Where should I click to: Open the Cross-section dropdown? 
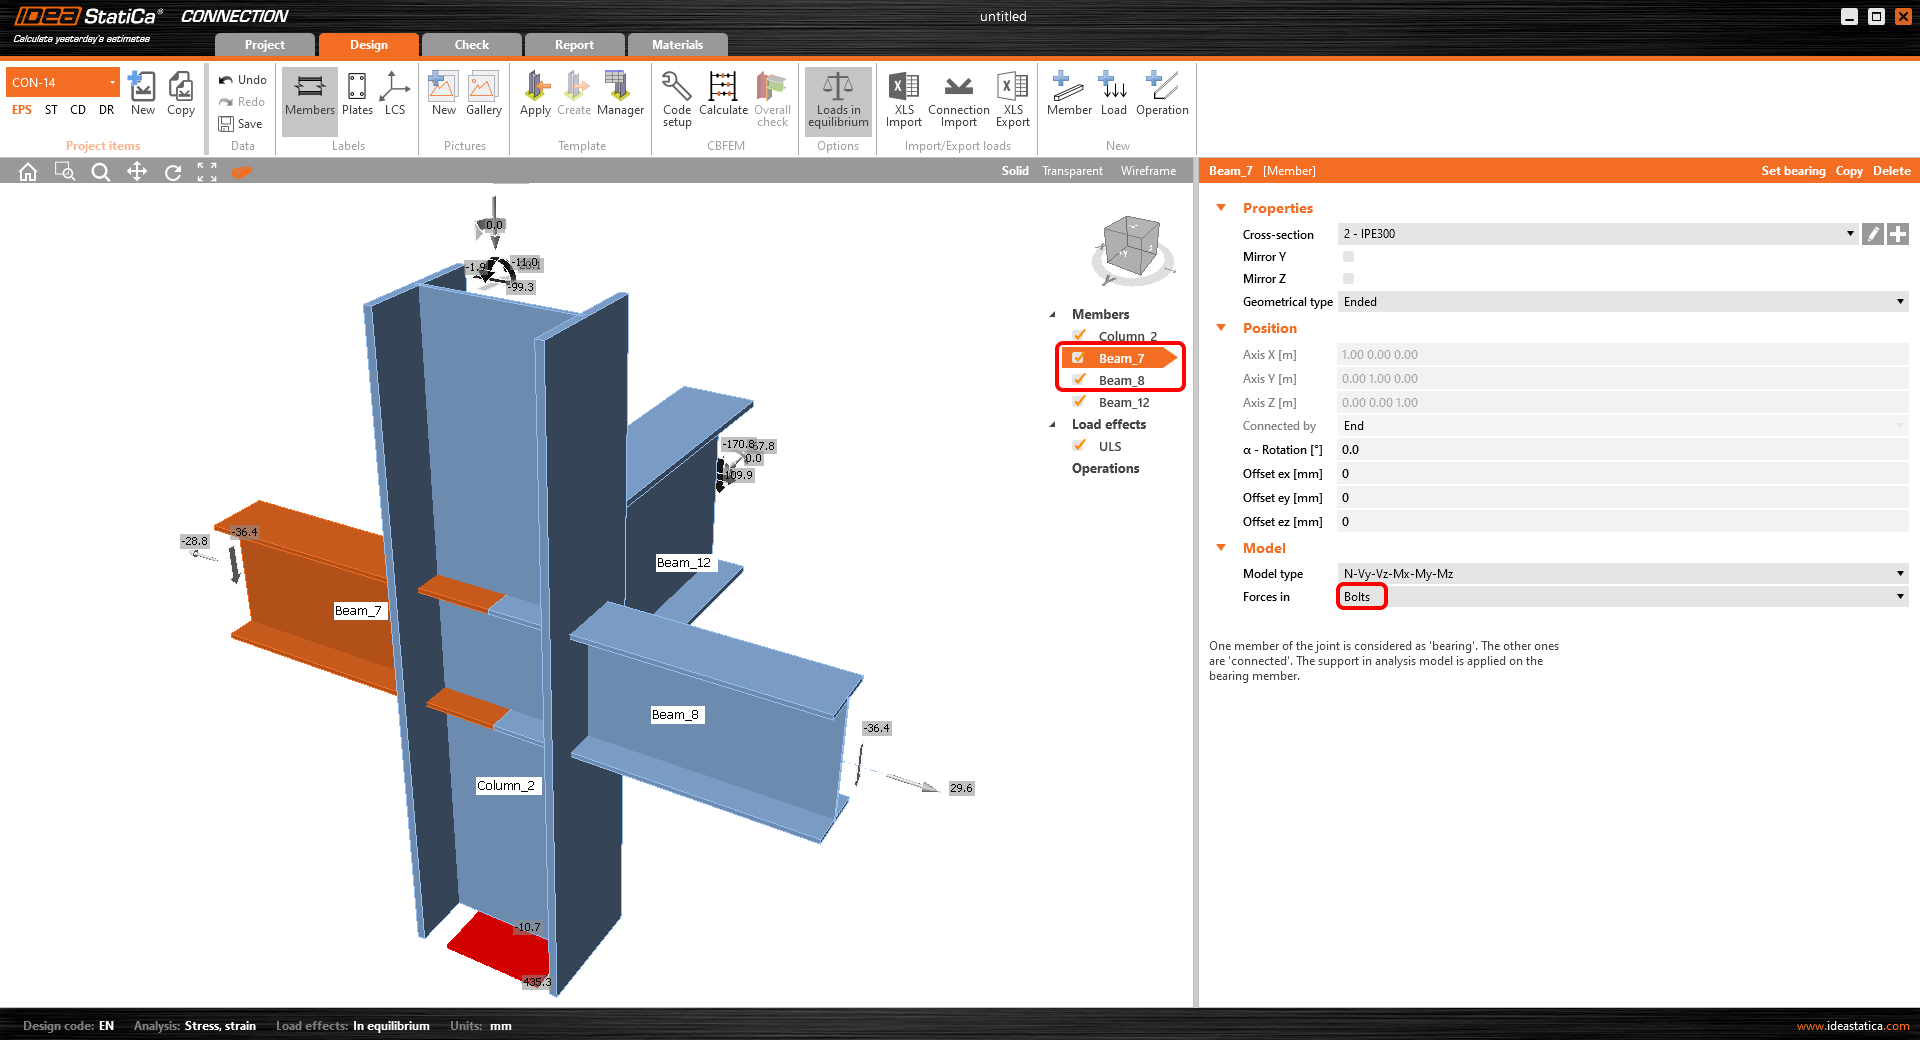tap(1597, 234)
